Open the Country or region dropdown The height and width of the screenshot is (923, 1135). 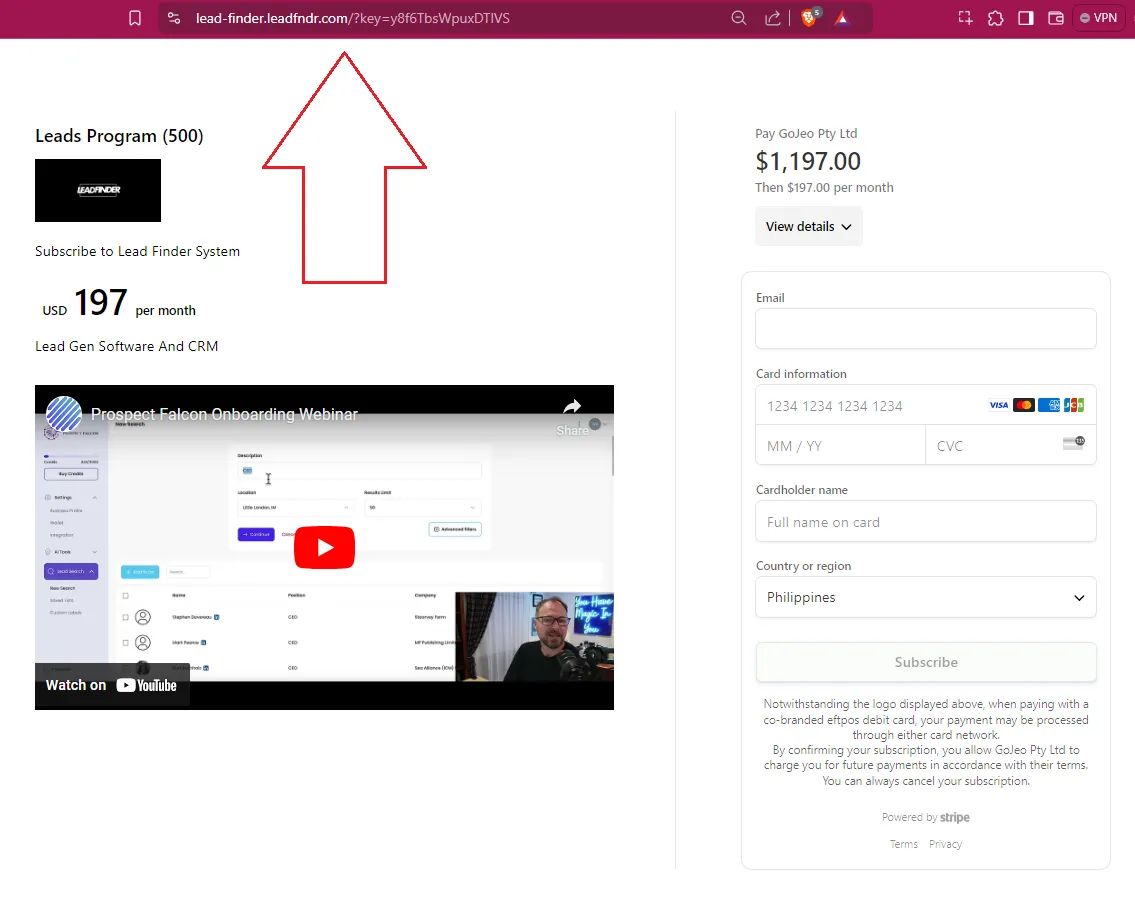925,597
